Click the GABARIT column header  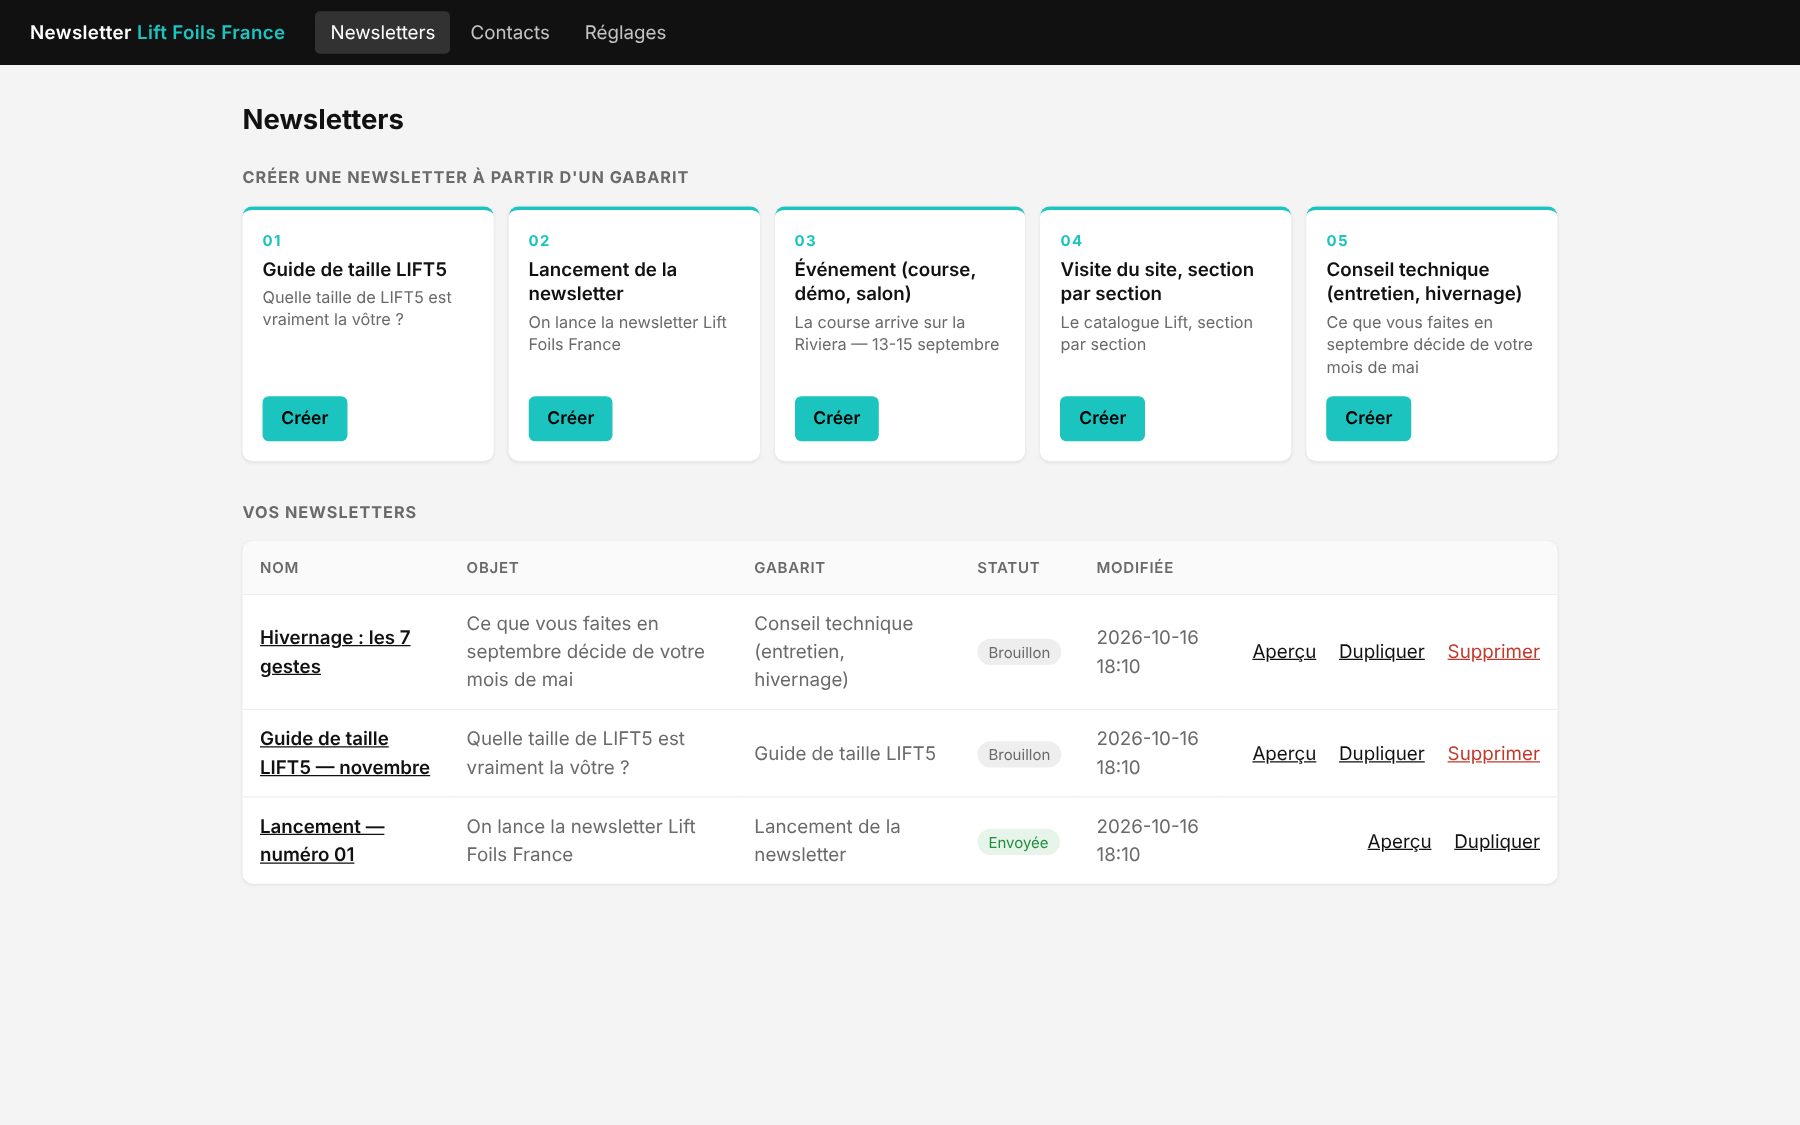(789, 567)
